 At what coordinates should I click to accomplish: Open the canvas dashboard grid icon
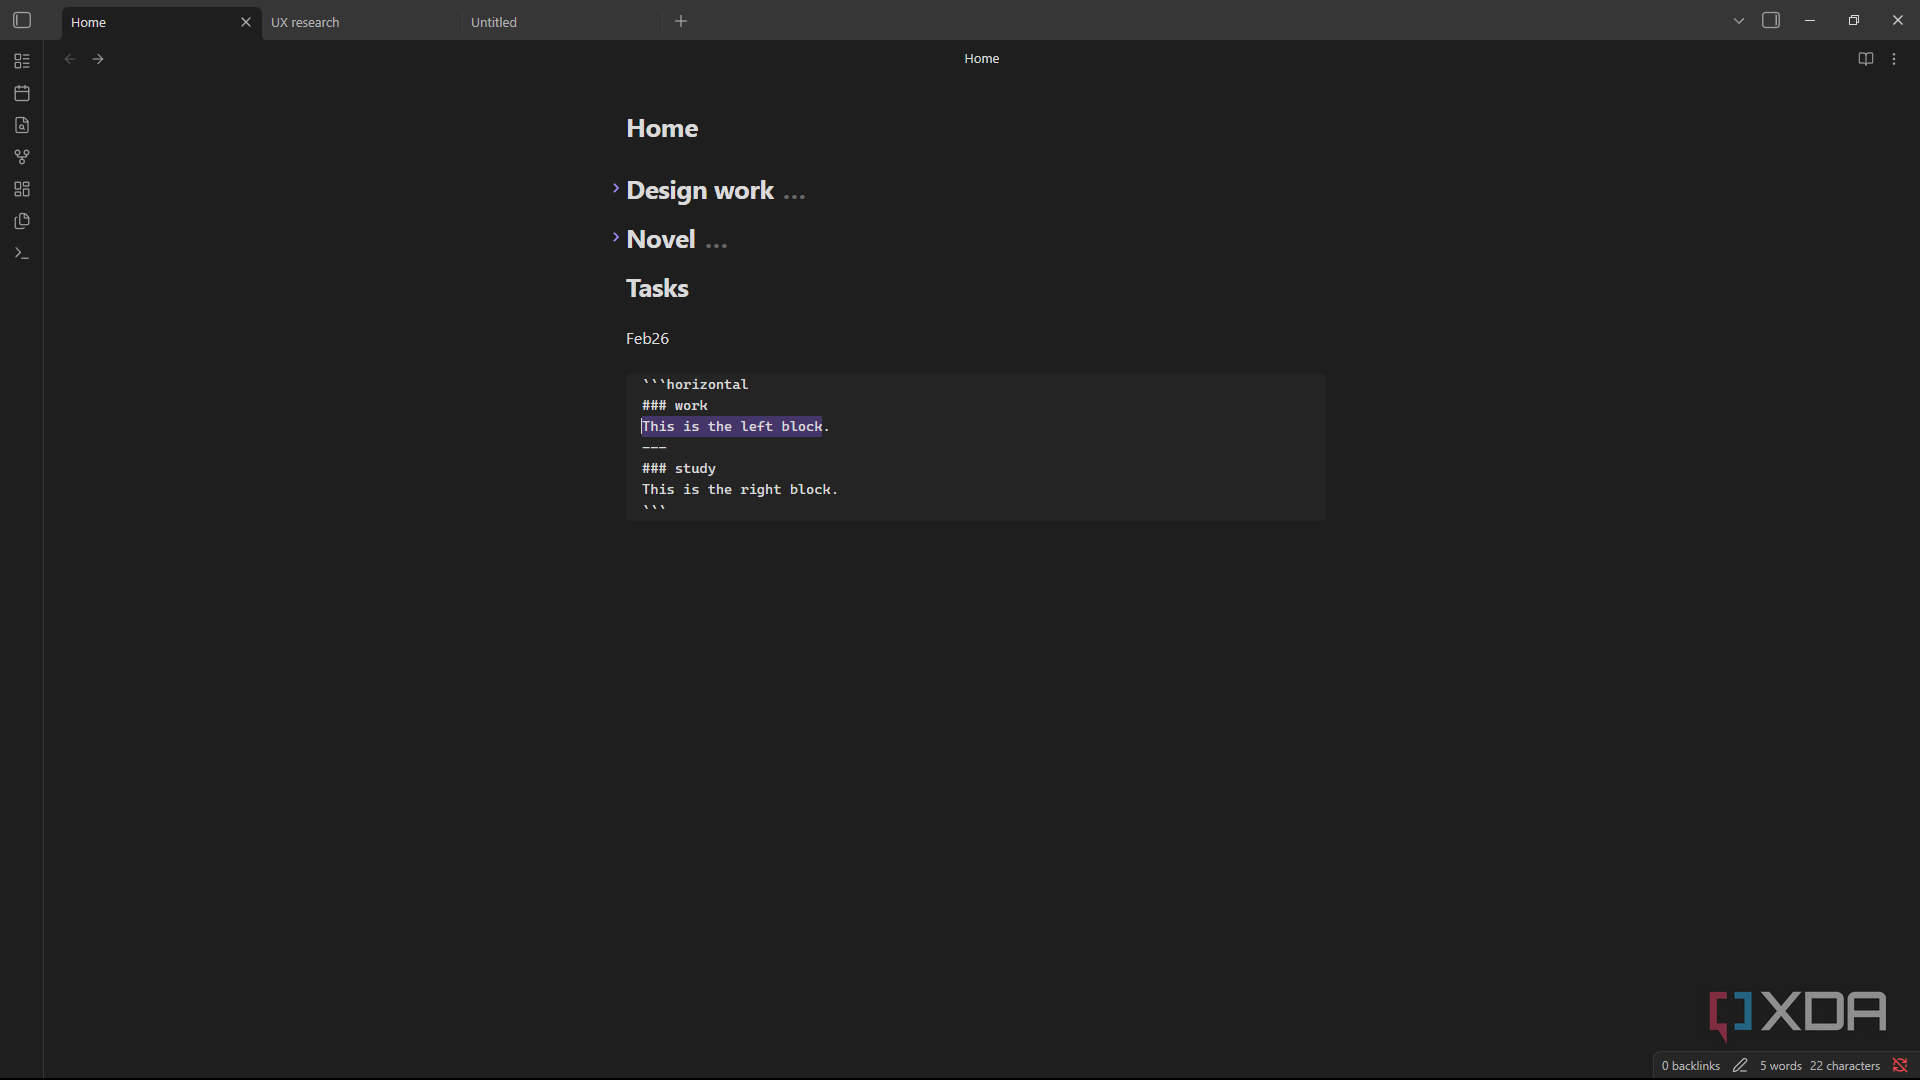22,189
